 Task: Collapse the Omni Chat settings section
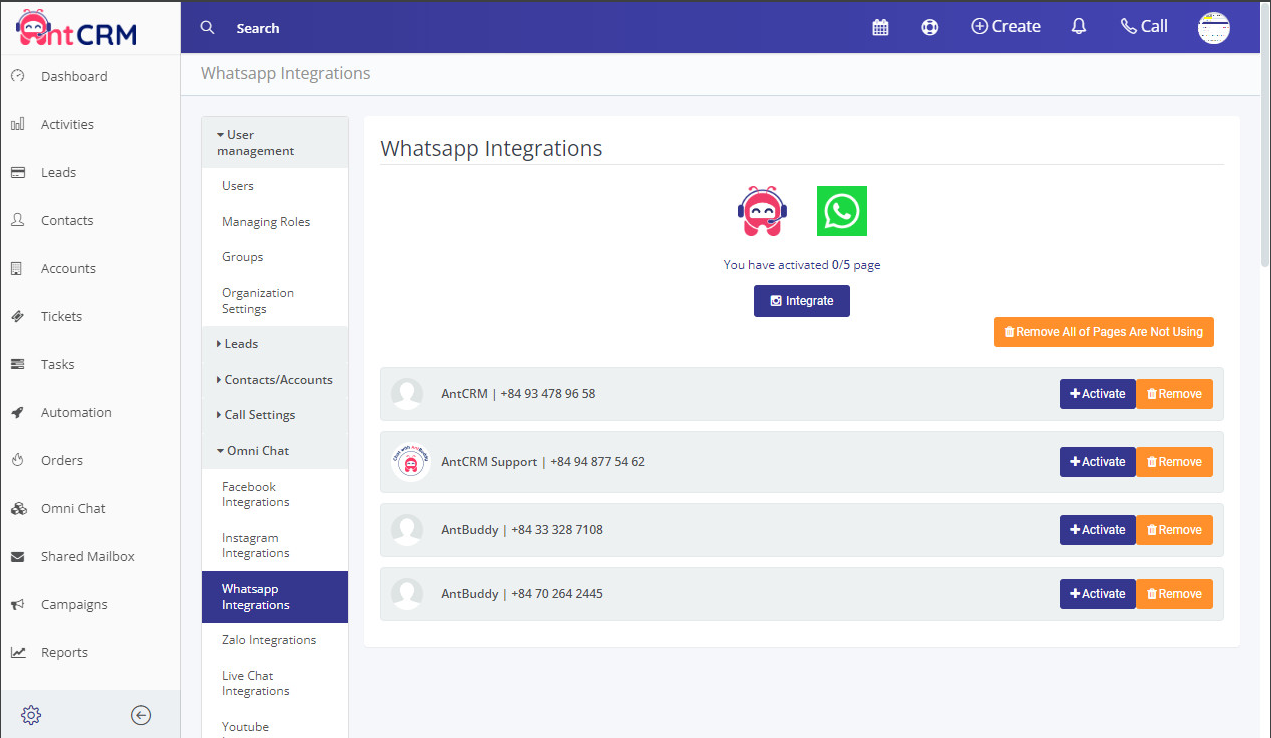tap(275, 450)
